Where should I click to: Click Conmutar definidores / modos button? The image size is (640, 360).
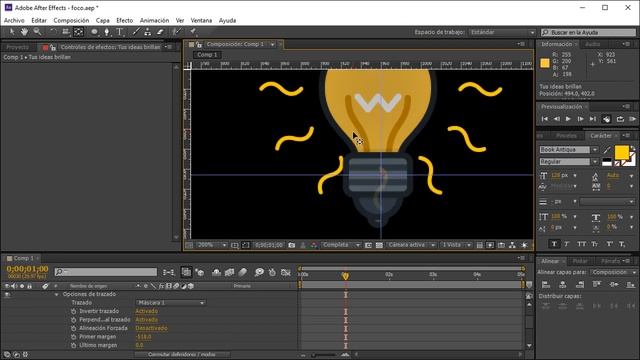182,355
